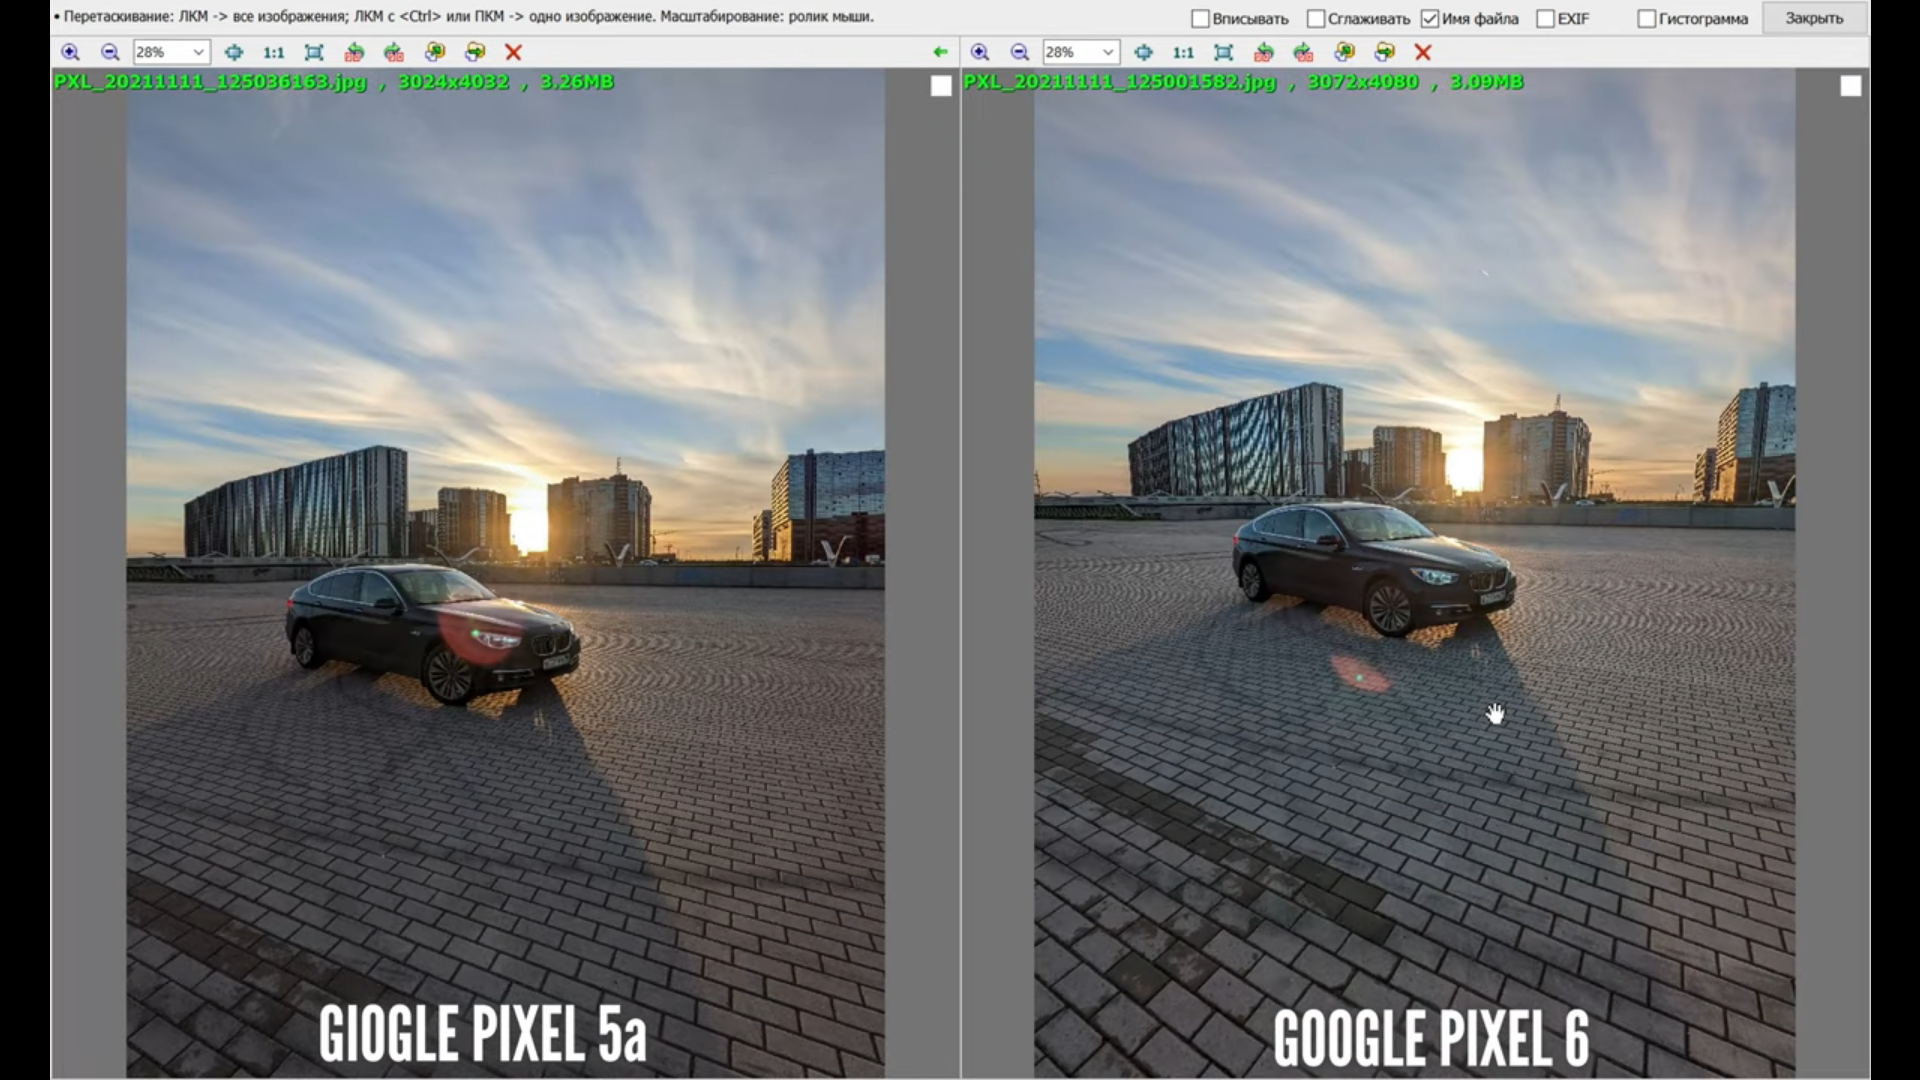Enable the Сглаживать checkbox
This screenshot has height=1080, width=1920.
(1316, 19)
